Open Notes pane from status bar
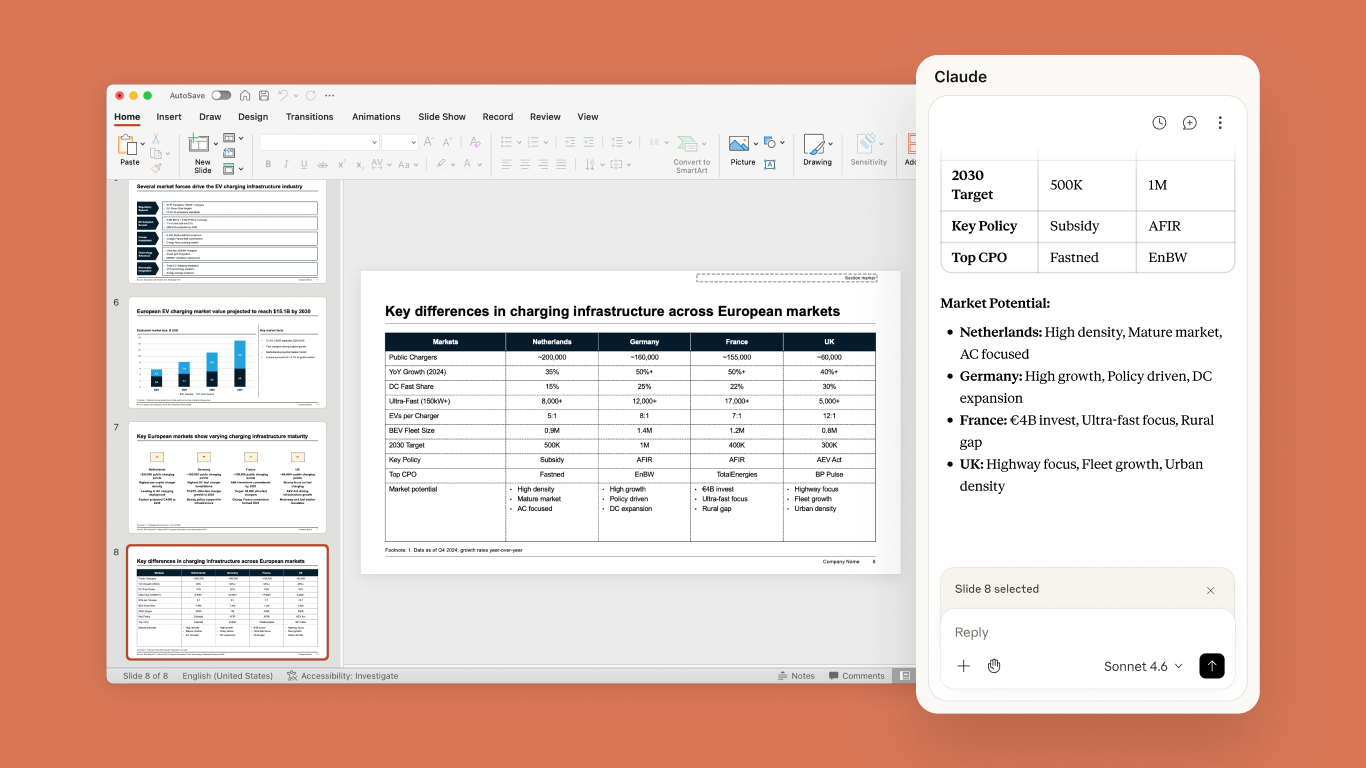This screenshot has width=1366, height=768. 796,676
